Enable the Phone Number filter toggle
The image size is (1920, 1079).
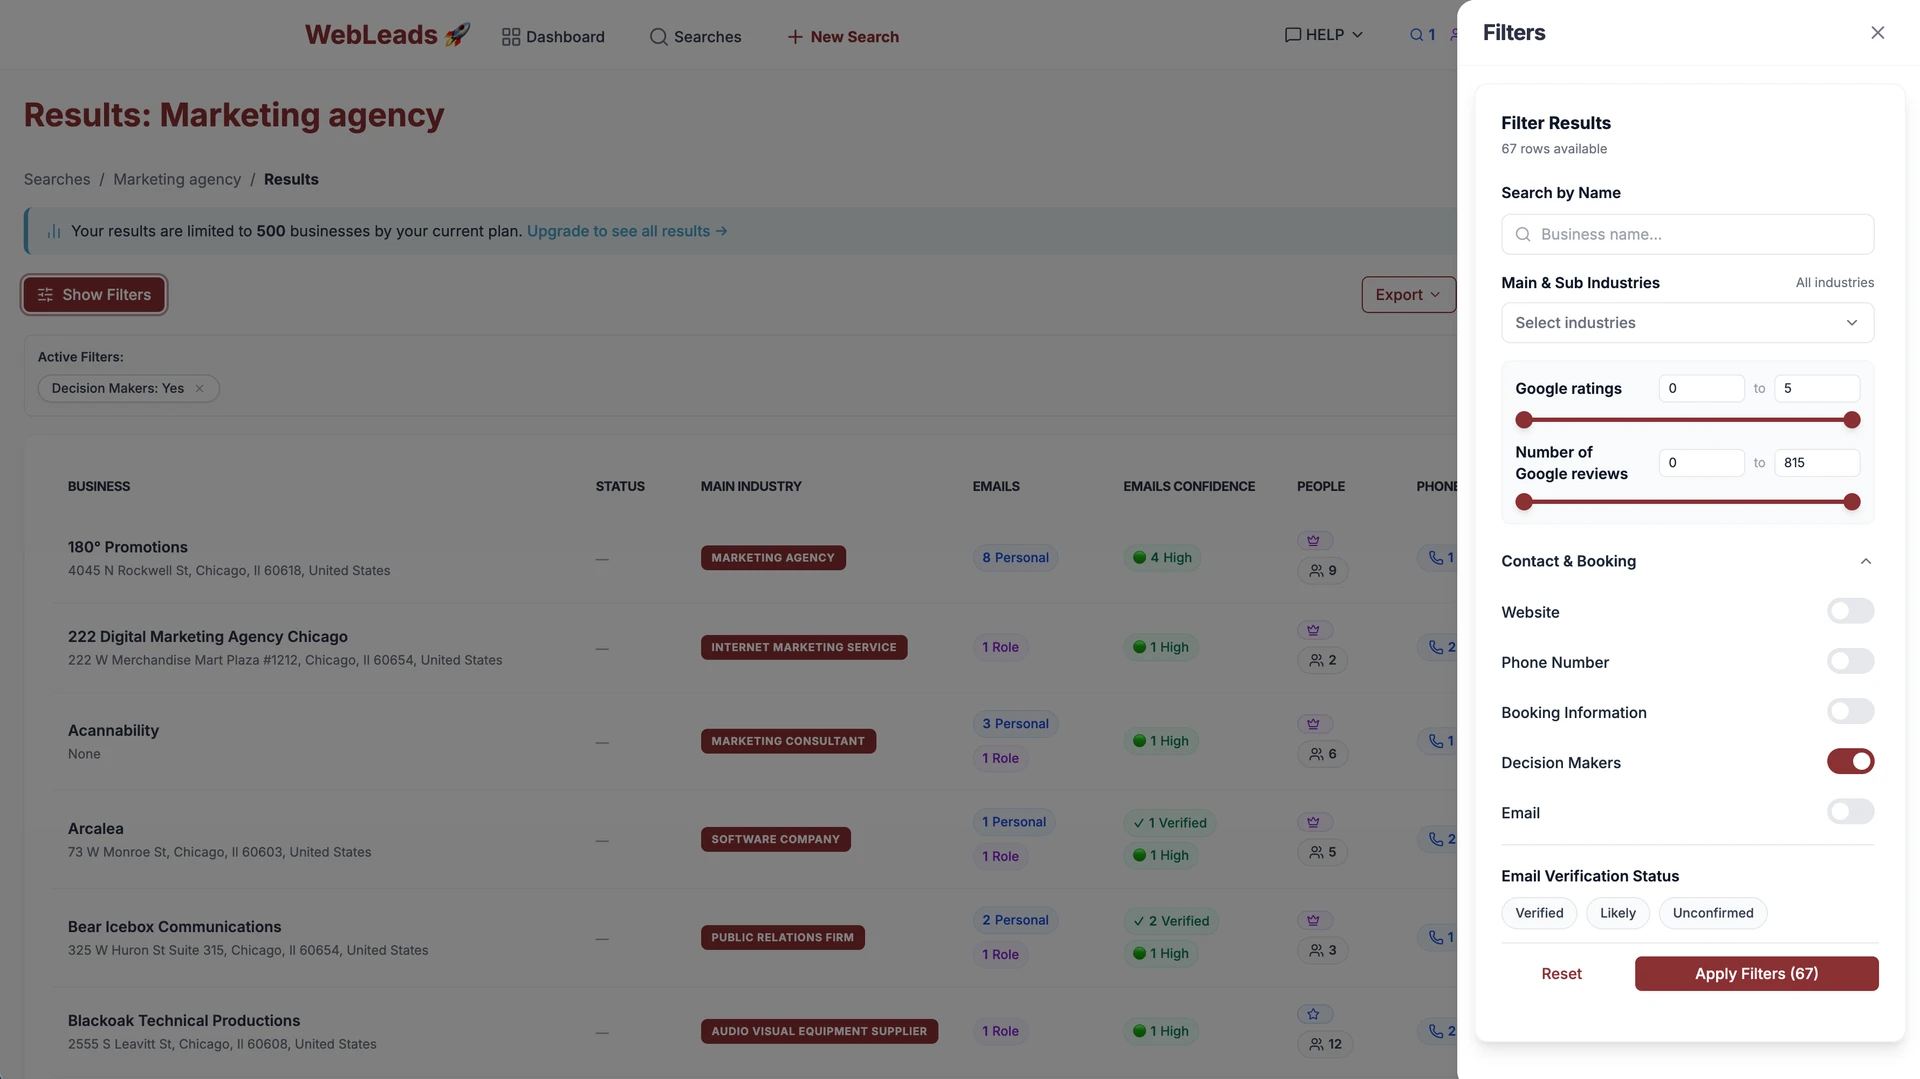[x=1849, y=661]
